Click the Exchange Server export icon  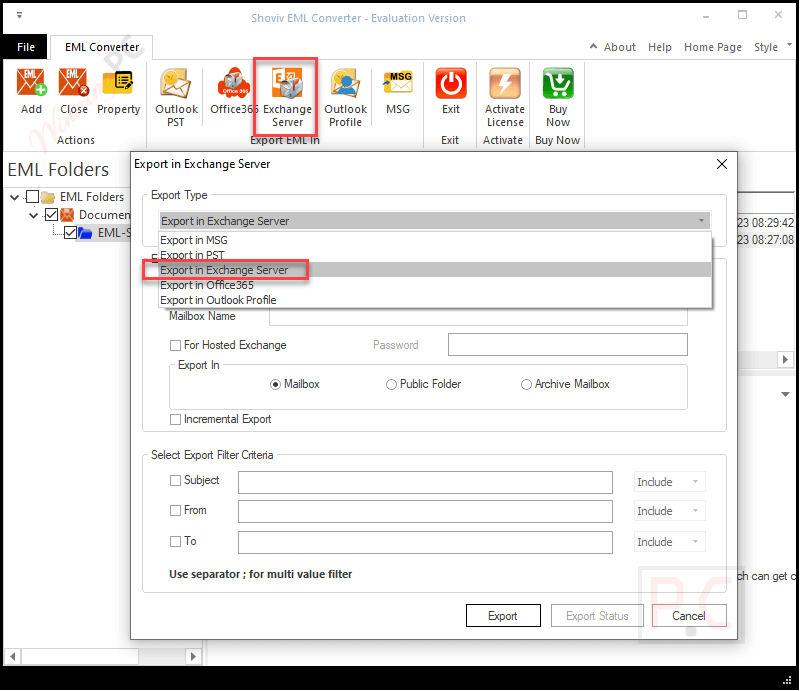(287, 83)
